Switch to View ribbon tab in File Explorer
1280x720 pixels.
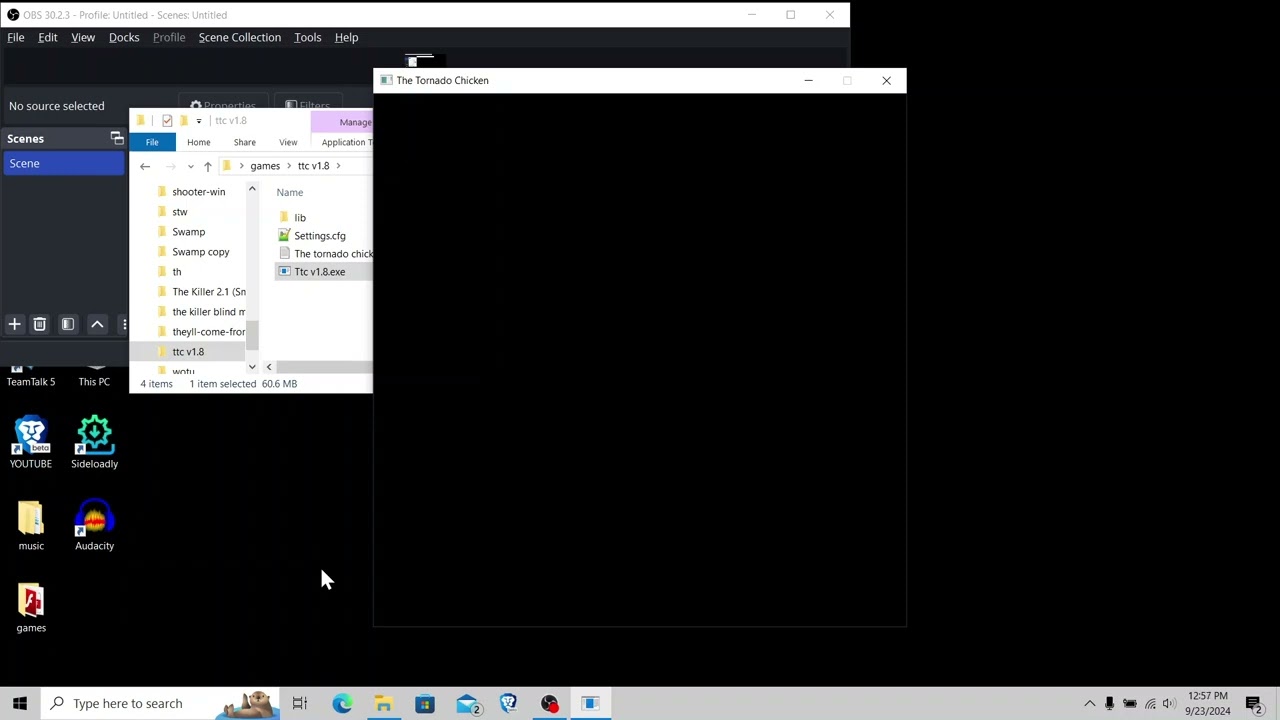pos(288,142)
